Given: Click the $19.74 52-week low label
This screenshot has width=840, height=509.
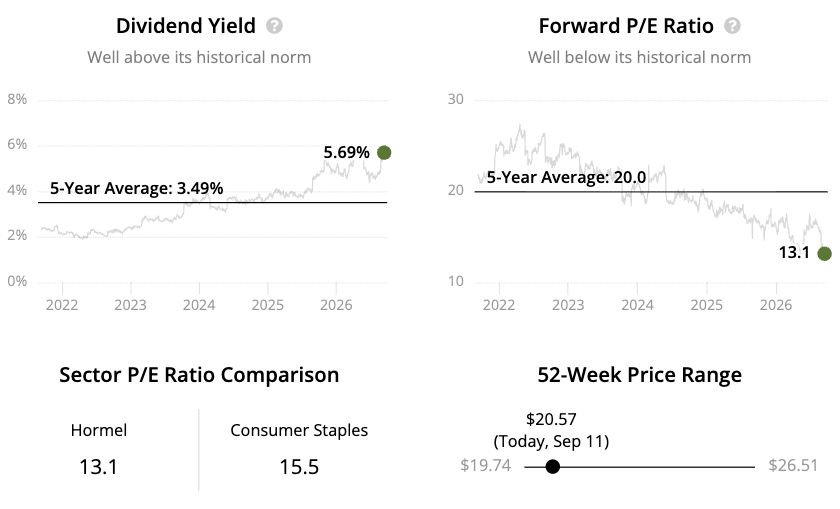Looking at the screenshot, I should pyautogui.click(x=485, y=465).
